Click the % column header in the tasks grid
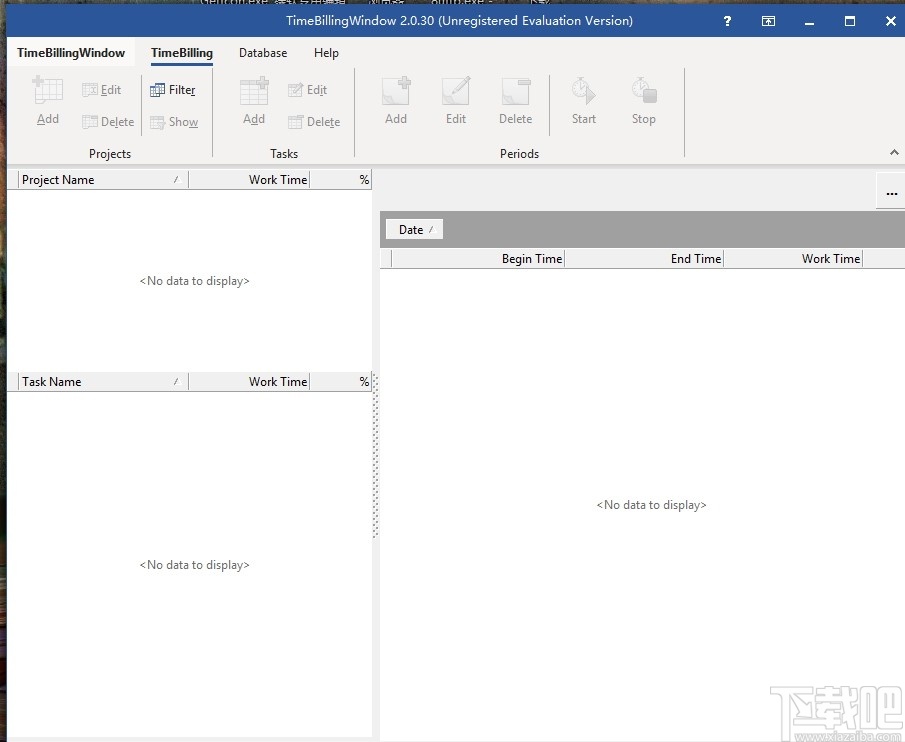The width and height of the screenshot is (905, 742). (x=341, y=381)
